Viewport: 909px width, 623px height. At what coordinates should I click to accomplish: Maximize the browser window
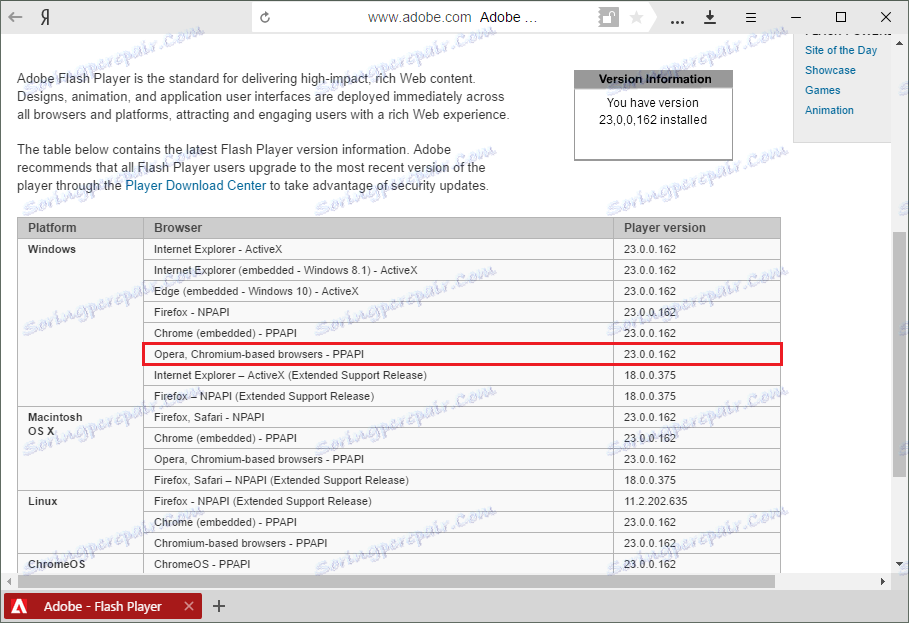click(841, 17)
